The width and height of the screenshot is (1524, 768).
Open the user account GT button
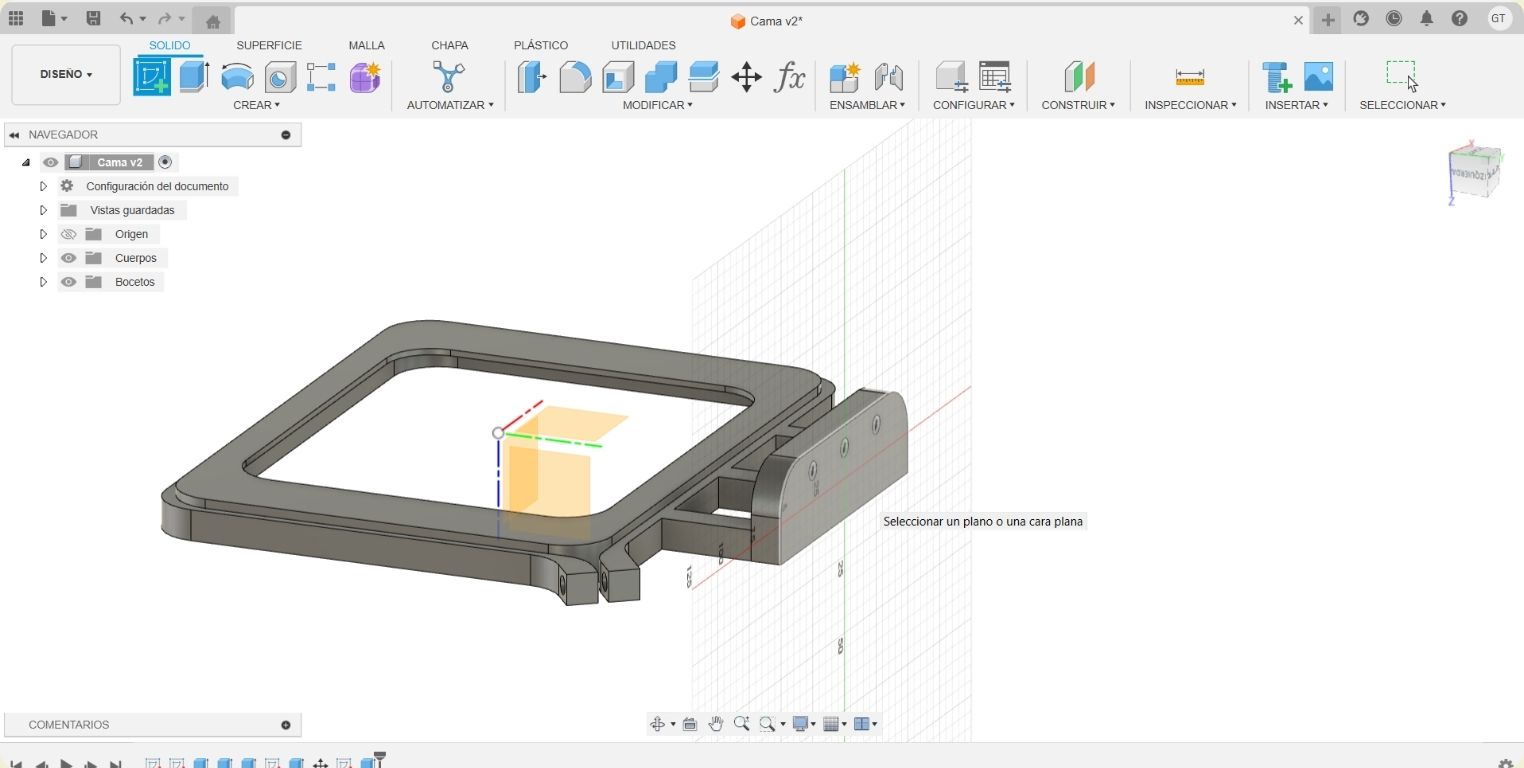pos(1498,18)
